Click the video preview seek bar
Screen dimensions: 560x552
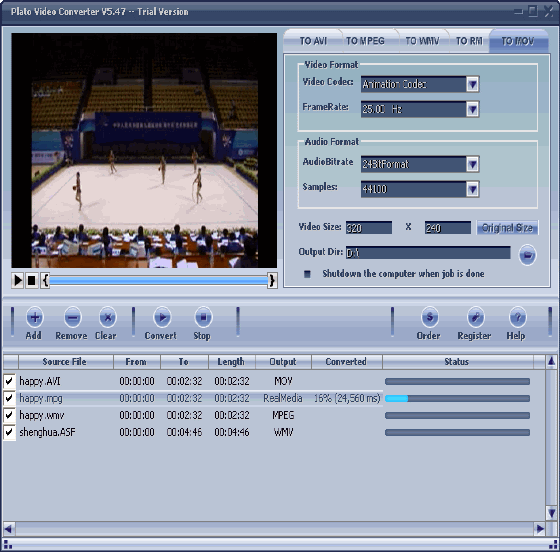coord(159,281)
